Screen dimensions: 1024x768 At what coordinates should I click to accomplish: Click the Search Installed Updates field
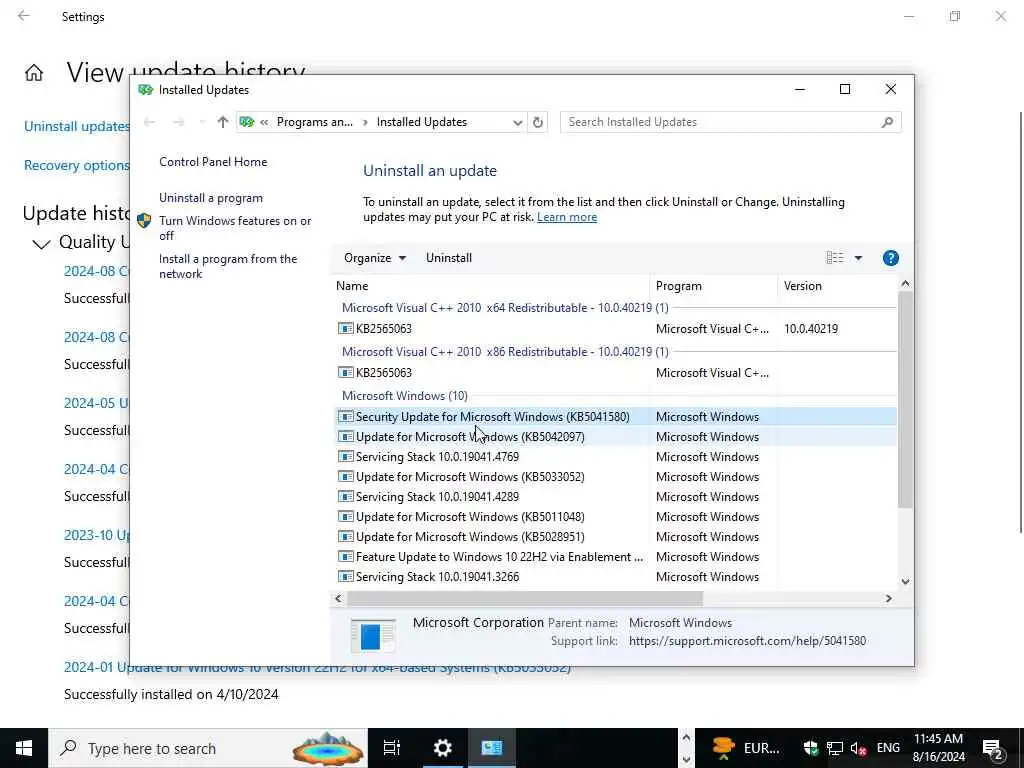click(722, 122)
